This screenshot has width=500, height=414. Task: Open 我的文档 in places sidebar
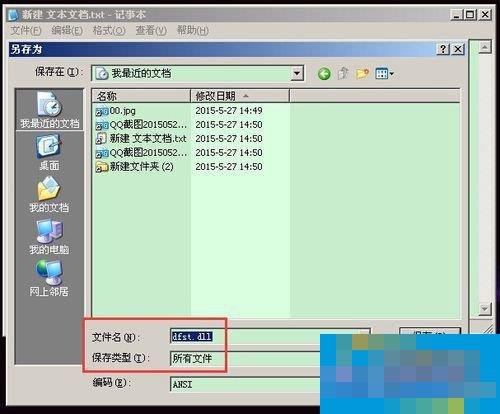tap(49, 194)
